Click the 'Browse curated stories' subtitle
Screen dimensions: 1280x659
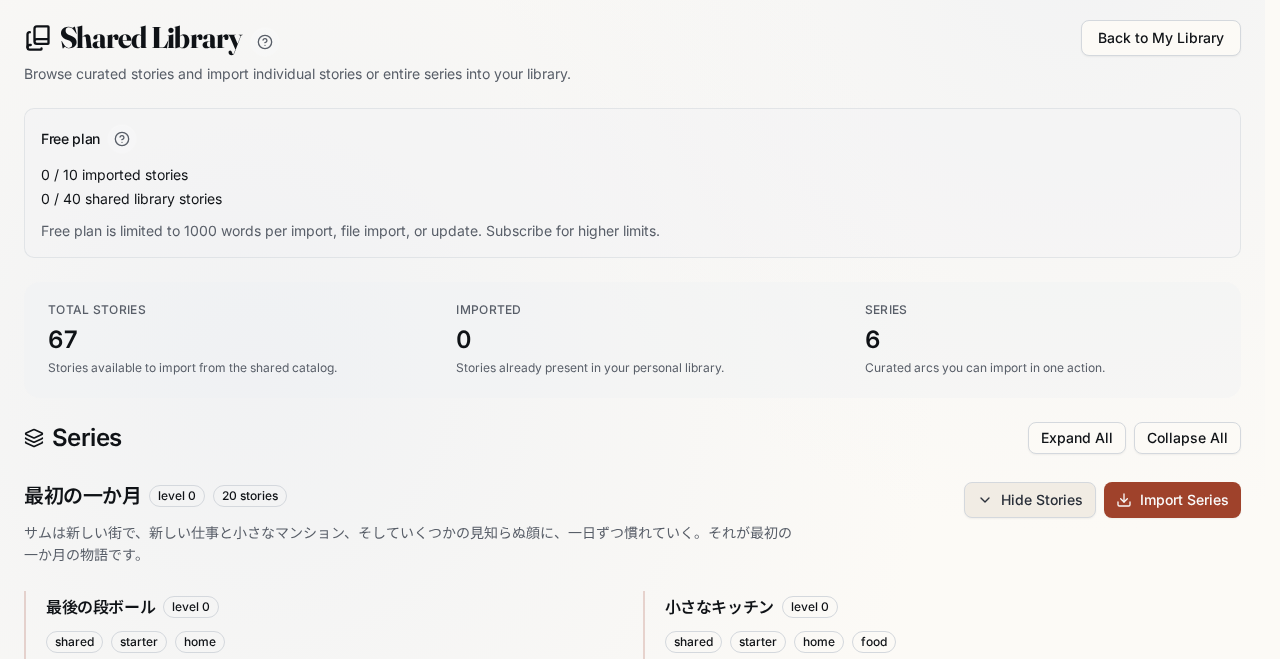pos(297,74)
